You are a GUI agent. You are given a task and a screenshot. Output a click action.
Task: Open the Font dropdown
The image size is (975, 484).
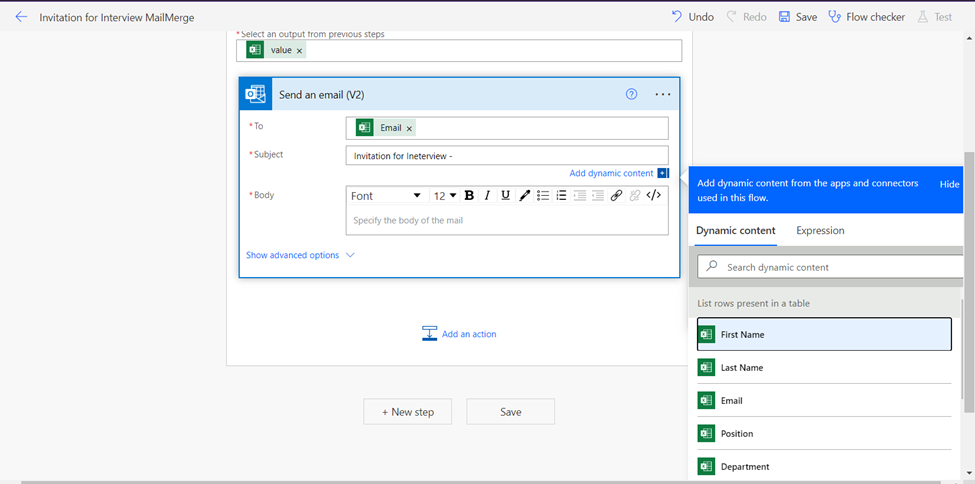386,196
